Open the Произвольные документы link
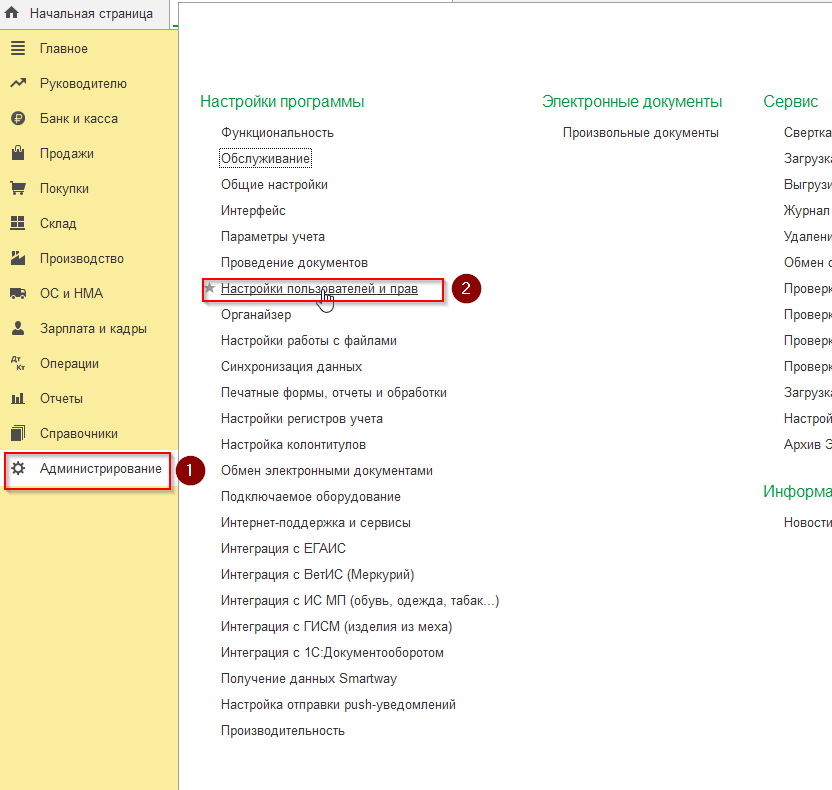832x790 pixels. (641, 133)
